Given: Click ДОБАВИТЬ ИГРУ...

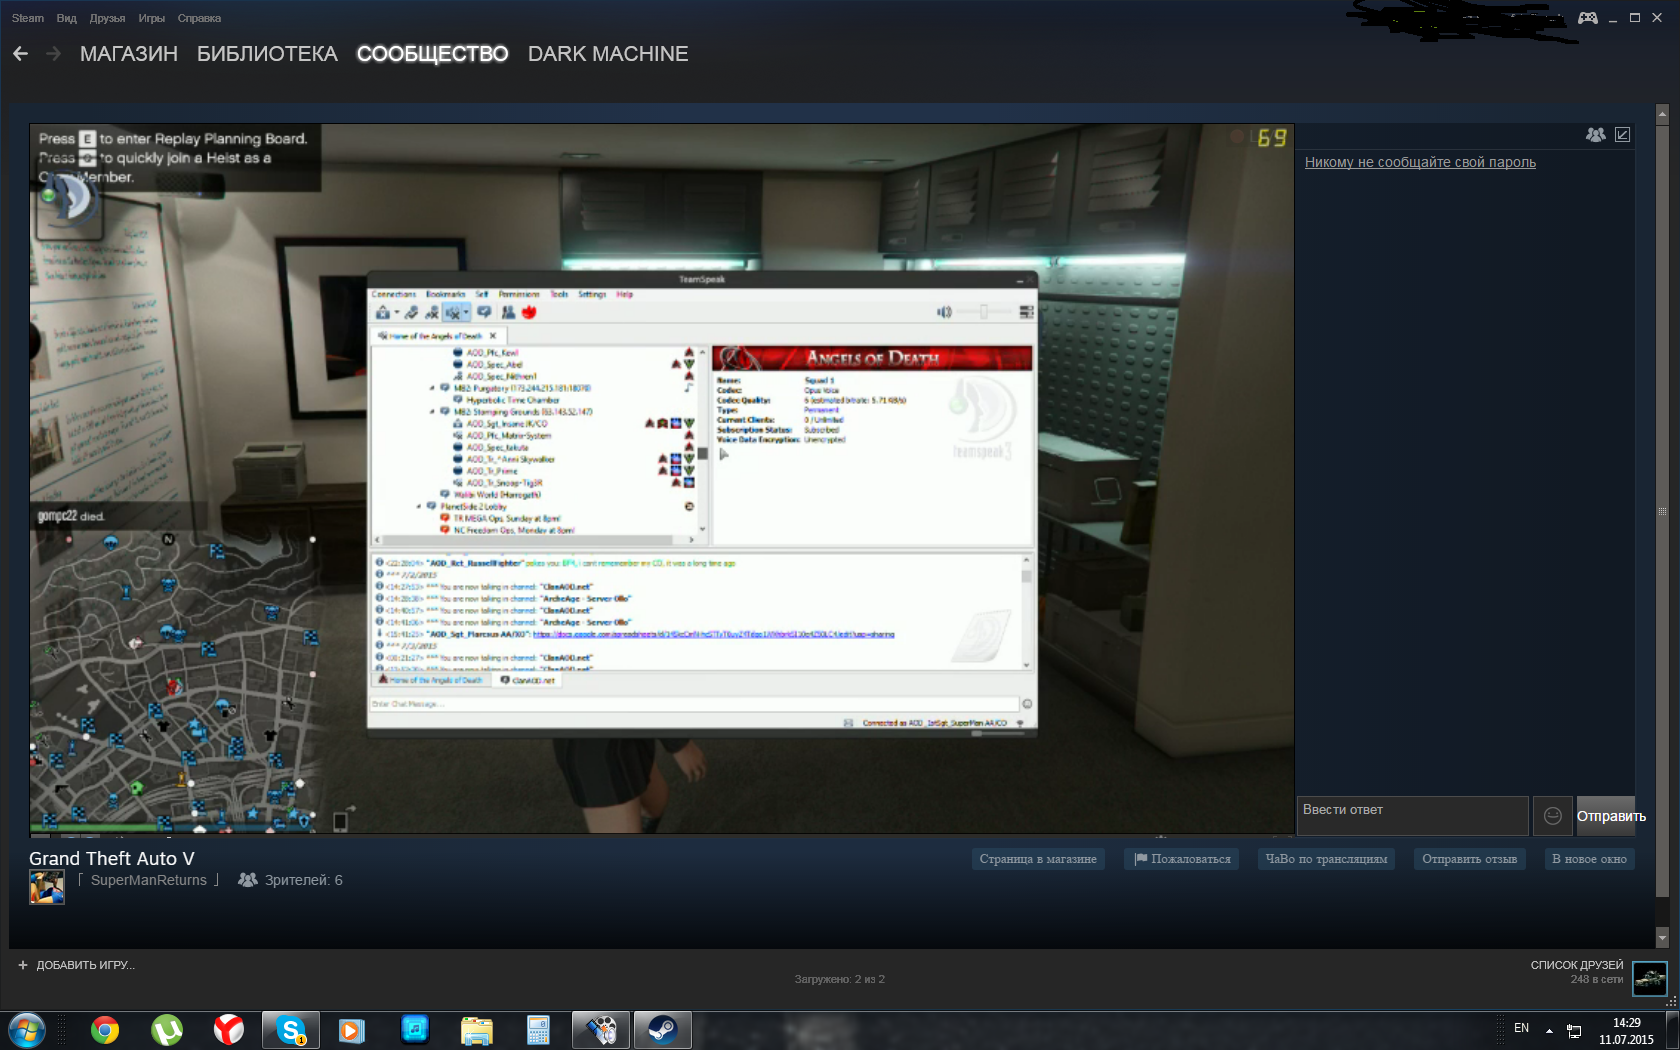Looking at the screenshot, I should click(x=85, y=965).
